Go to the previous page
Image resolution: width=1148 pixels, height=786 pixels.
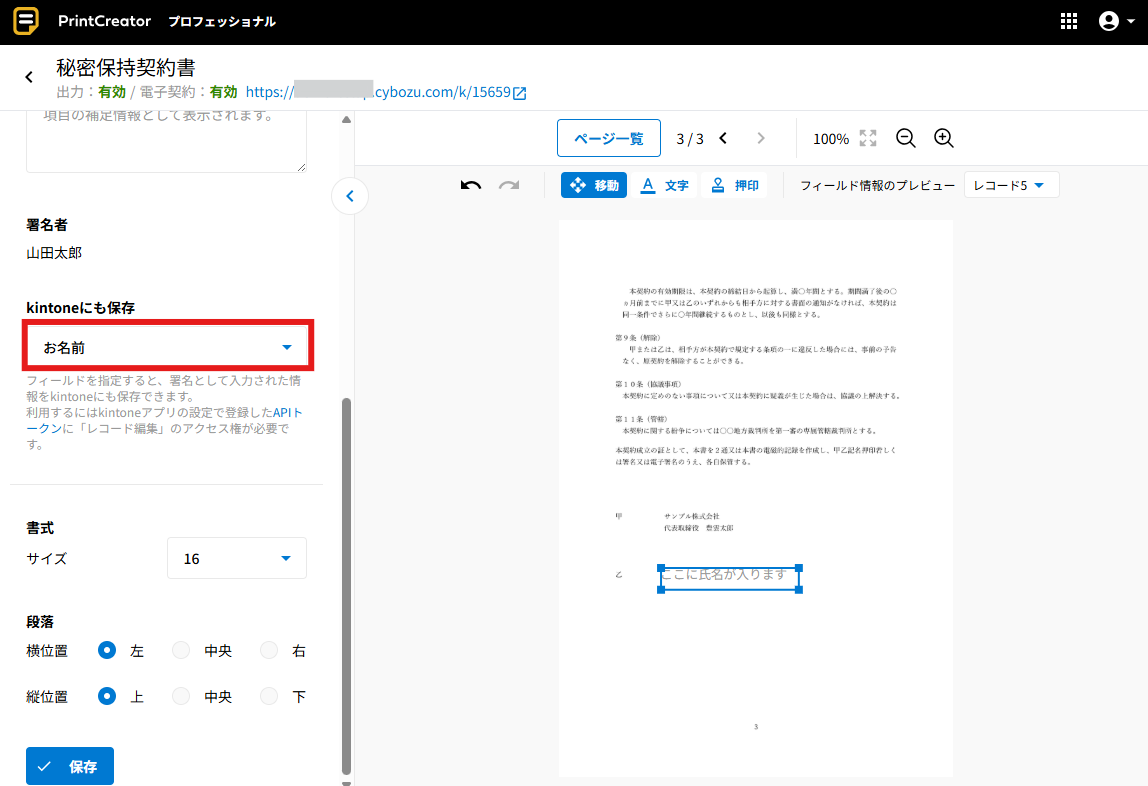coord(724,139)
